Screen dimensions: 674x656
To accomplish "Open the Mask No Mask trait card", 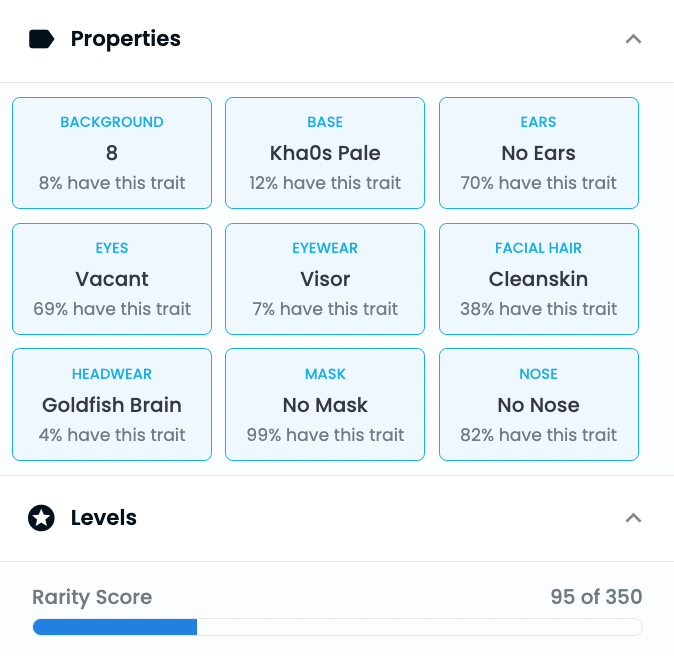I will [325, 405].
